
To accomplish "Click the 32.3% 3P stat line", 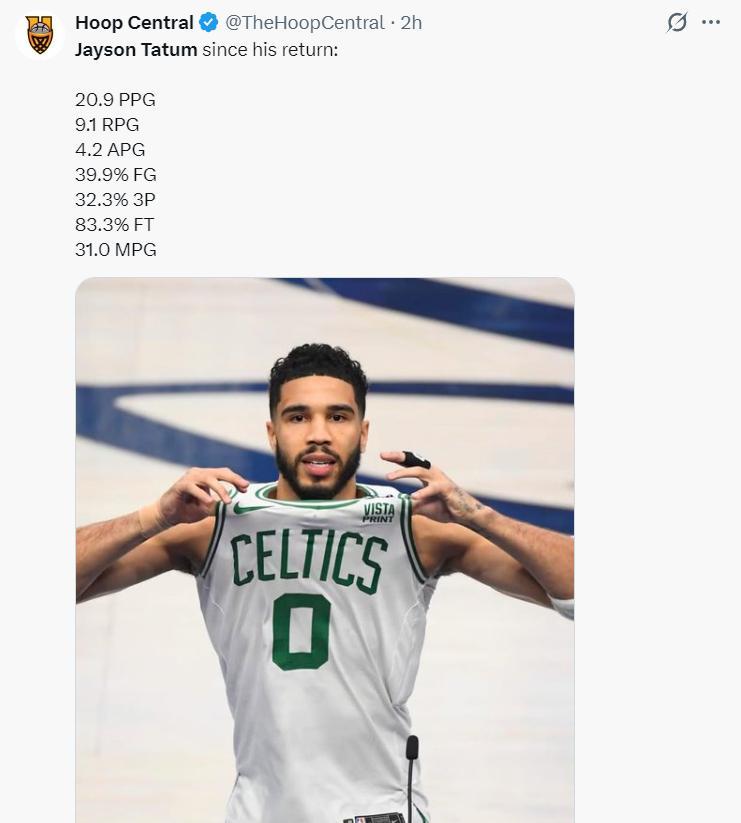I will [115, 200].
